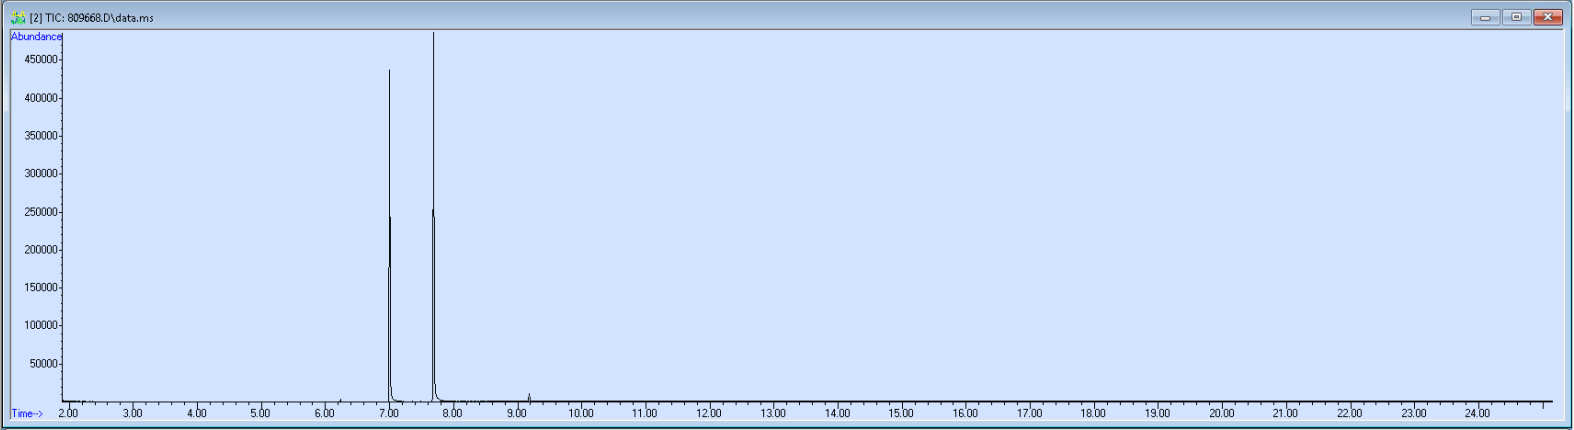Click the 13.00 time axis label
The width and height of the screenshot is (1574, 430).
coord(773,413)
